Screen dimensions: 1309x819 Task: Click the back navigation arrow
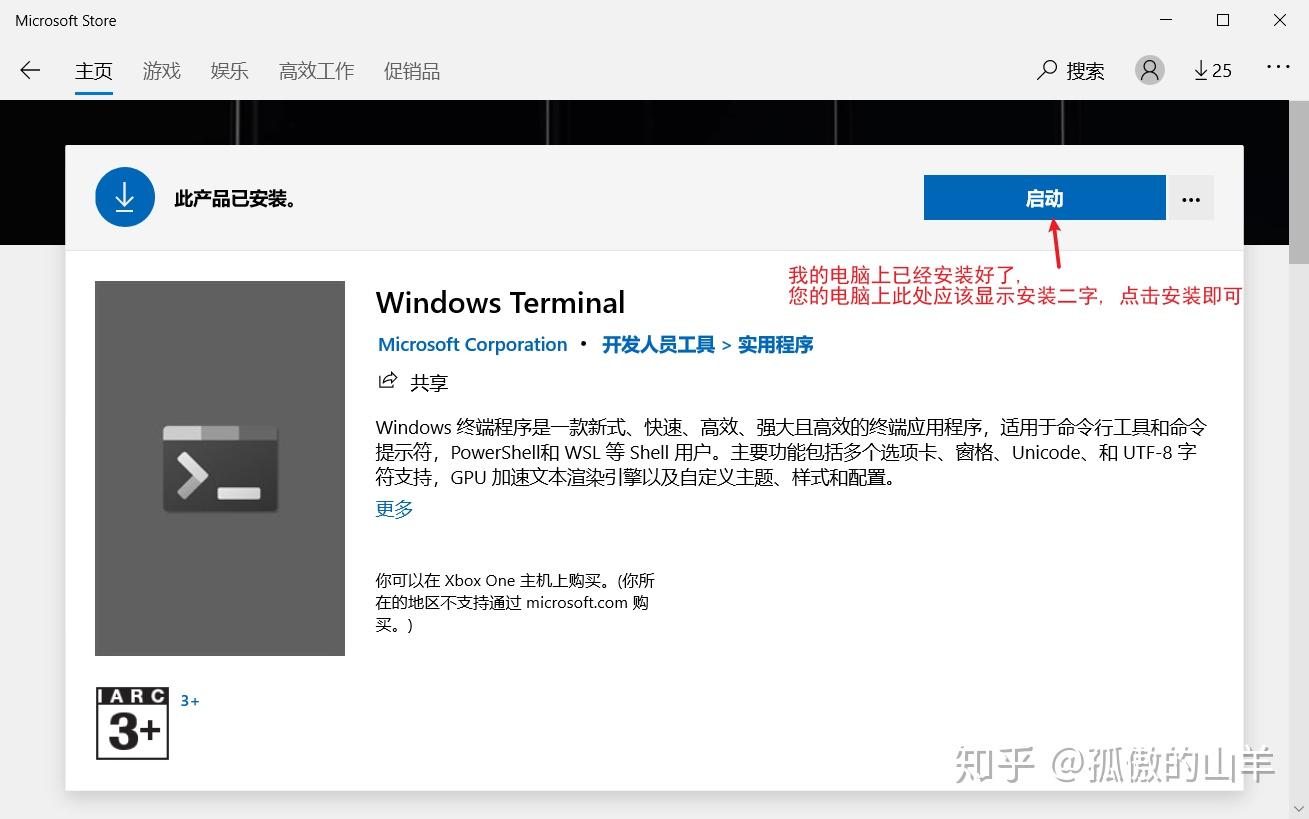(30, 70)
